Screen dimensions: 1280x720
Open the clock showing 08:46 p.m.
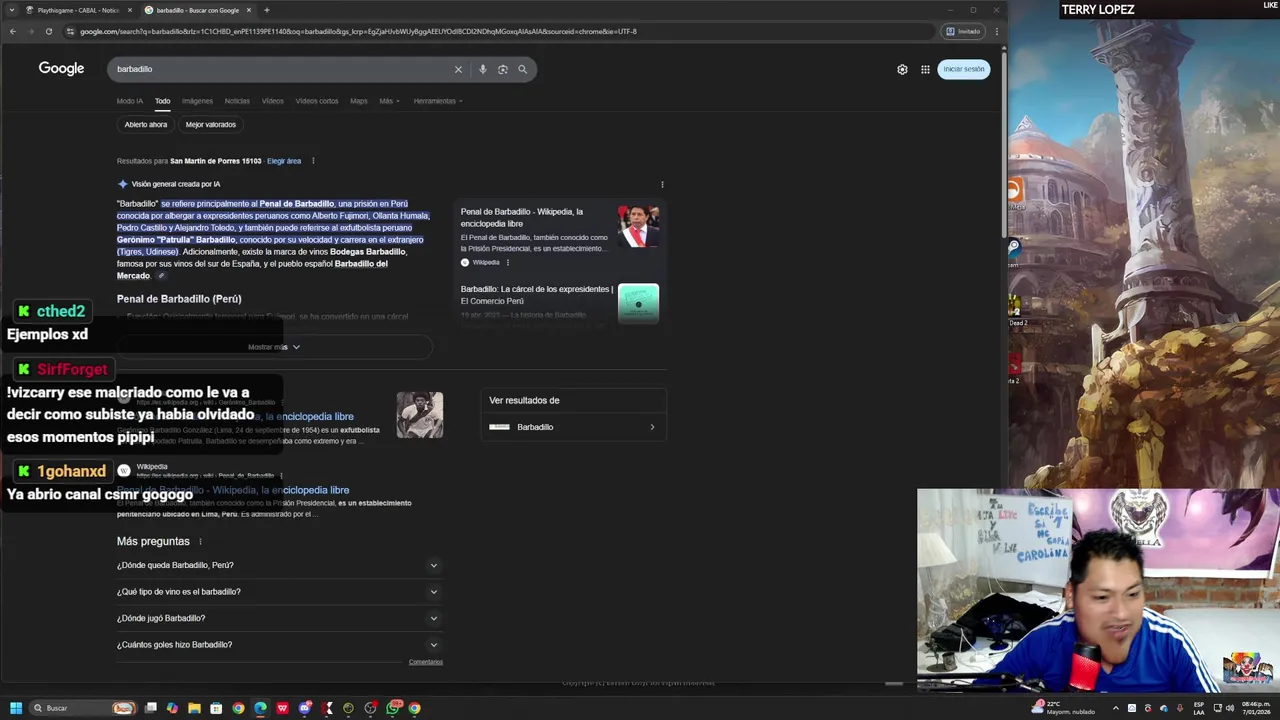point(1256,708)
